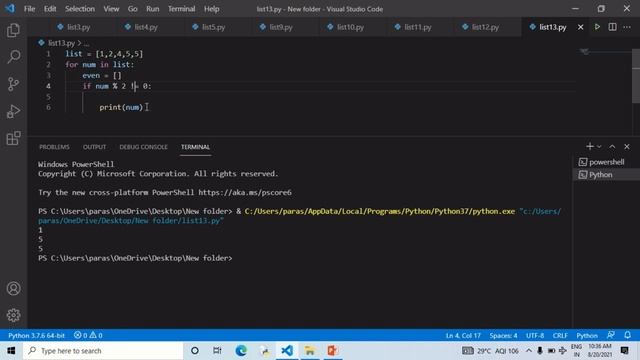Launch Microsoft Edge from taskbar
Viewport: 640px width, 360px height.
click(241, 351)
